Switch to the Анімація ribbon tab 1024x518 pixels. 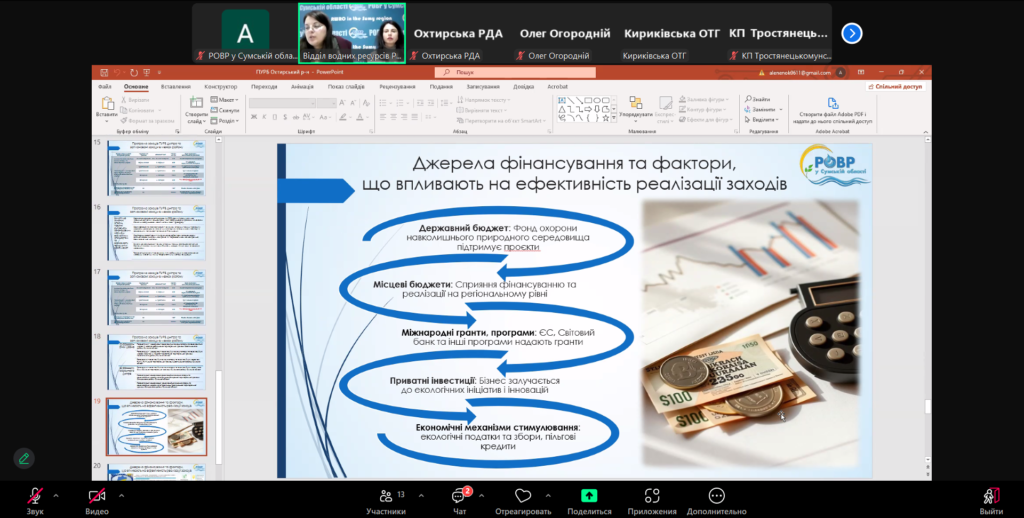click(x=303, y=87)
